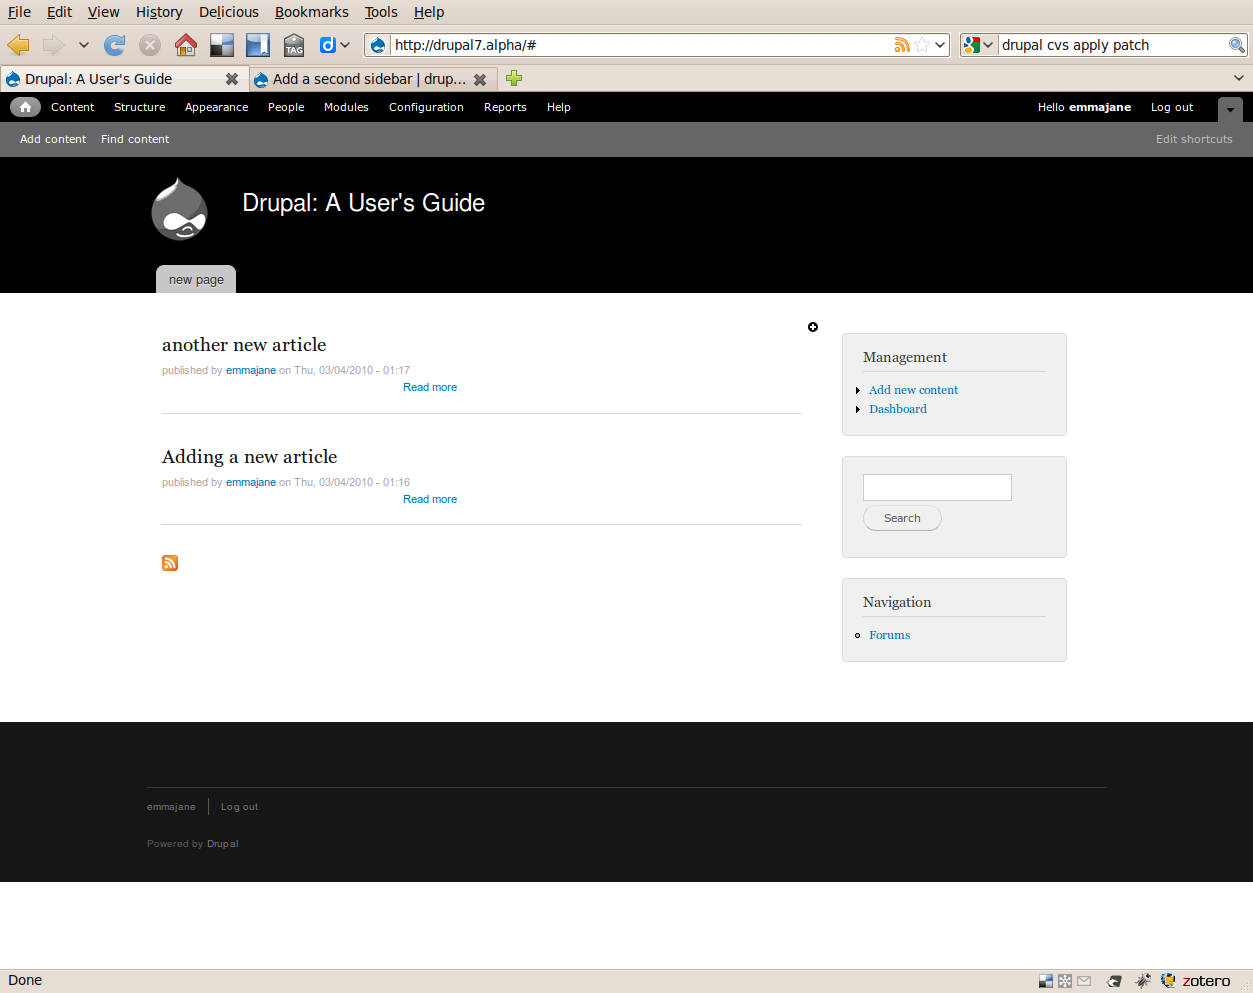
Task: Click inside the sidebar search input field
Action: click(936, 487)
